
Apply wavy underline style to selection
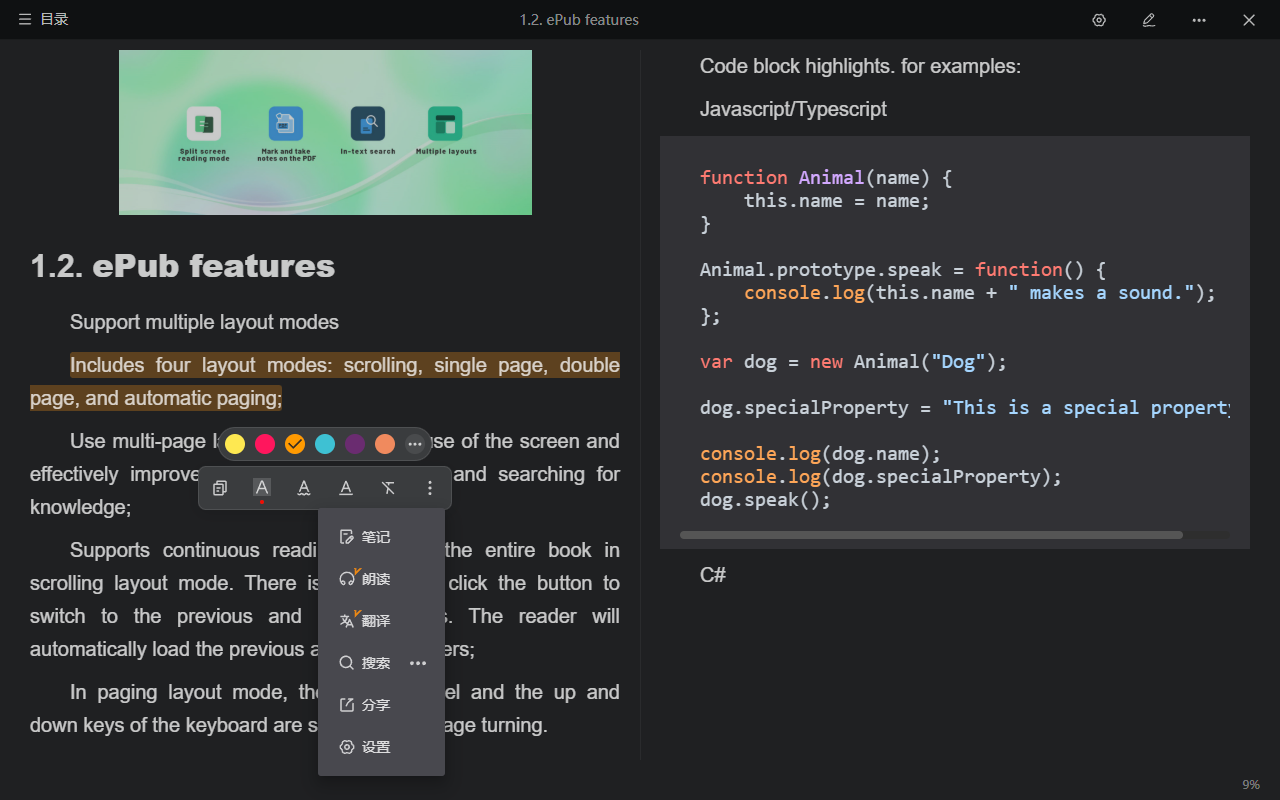304,488
